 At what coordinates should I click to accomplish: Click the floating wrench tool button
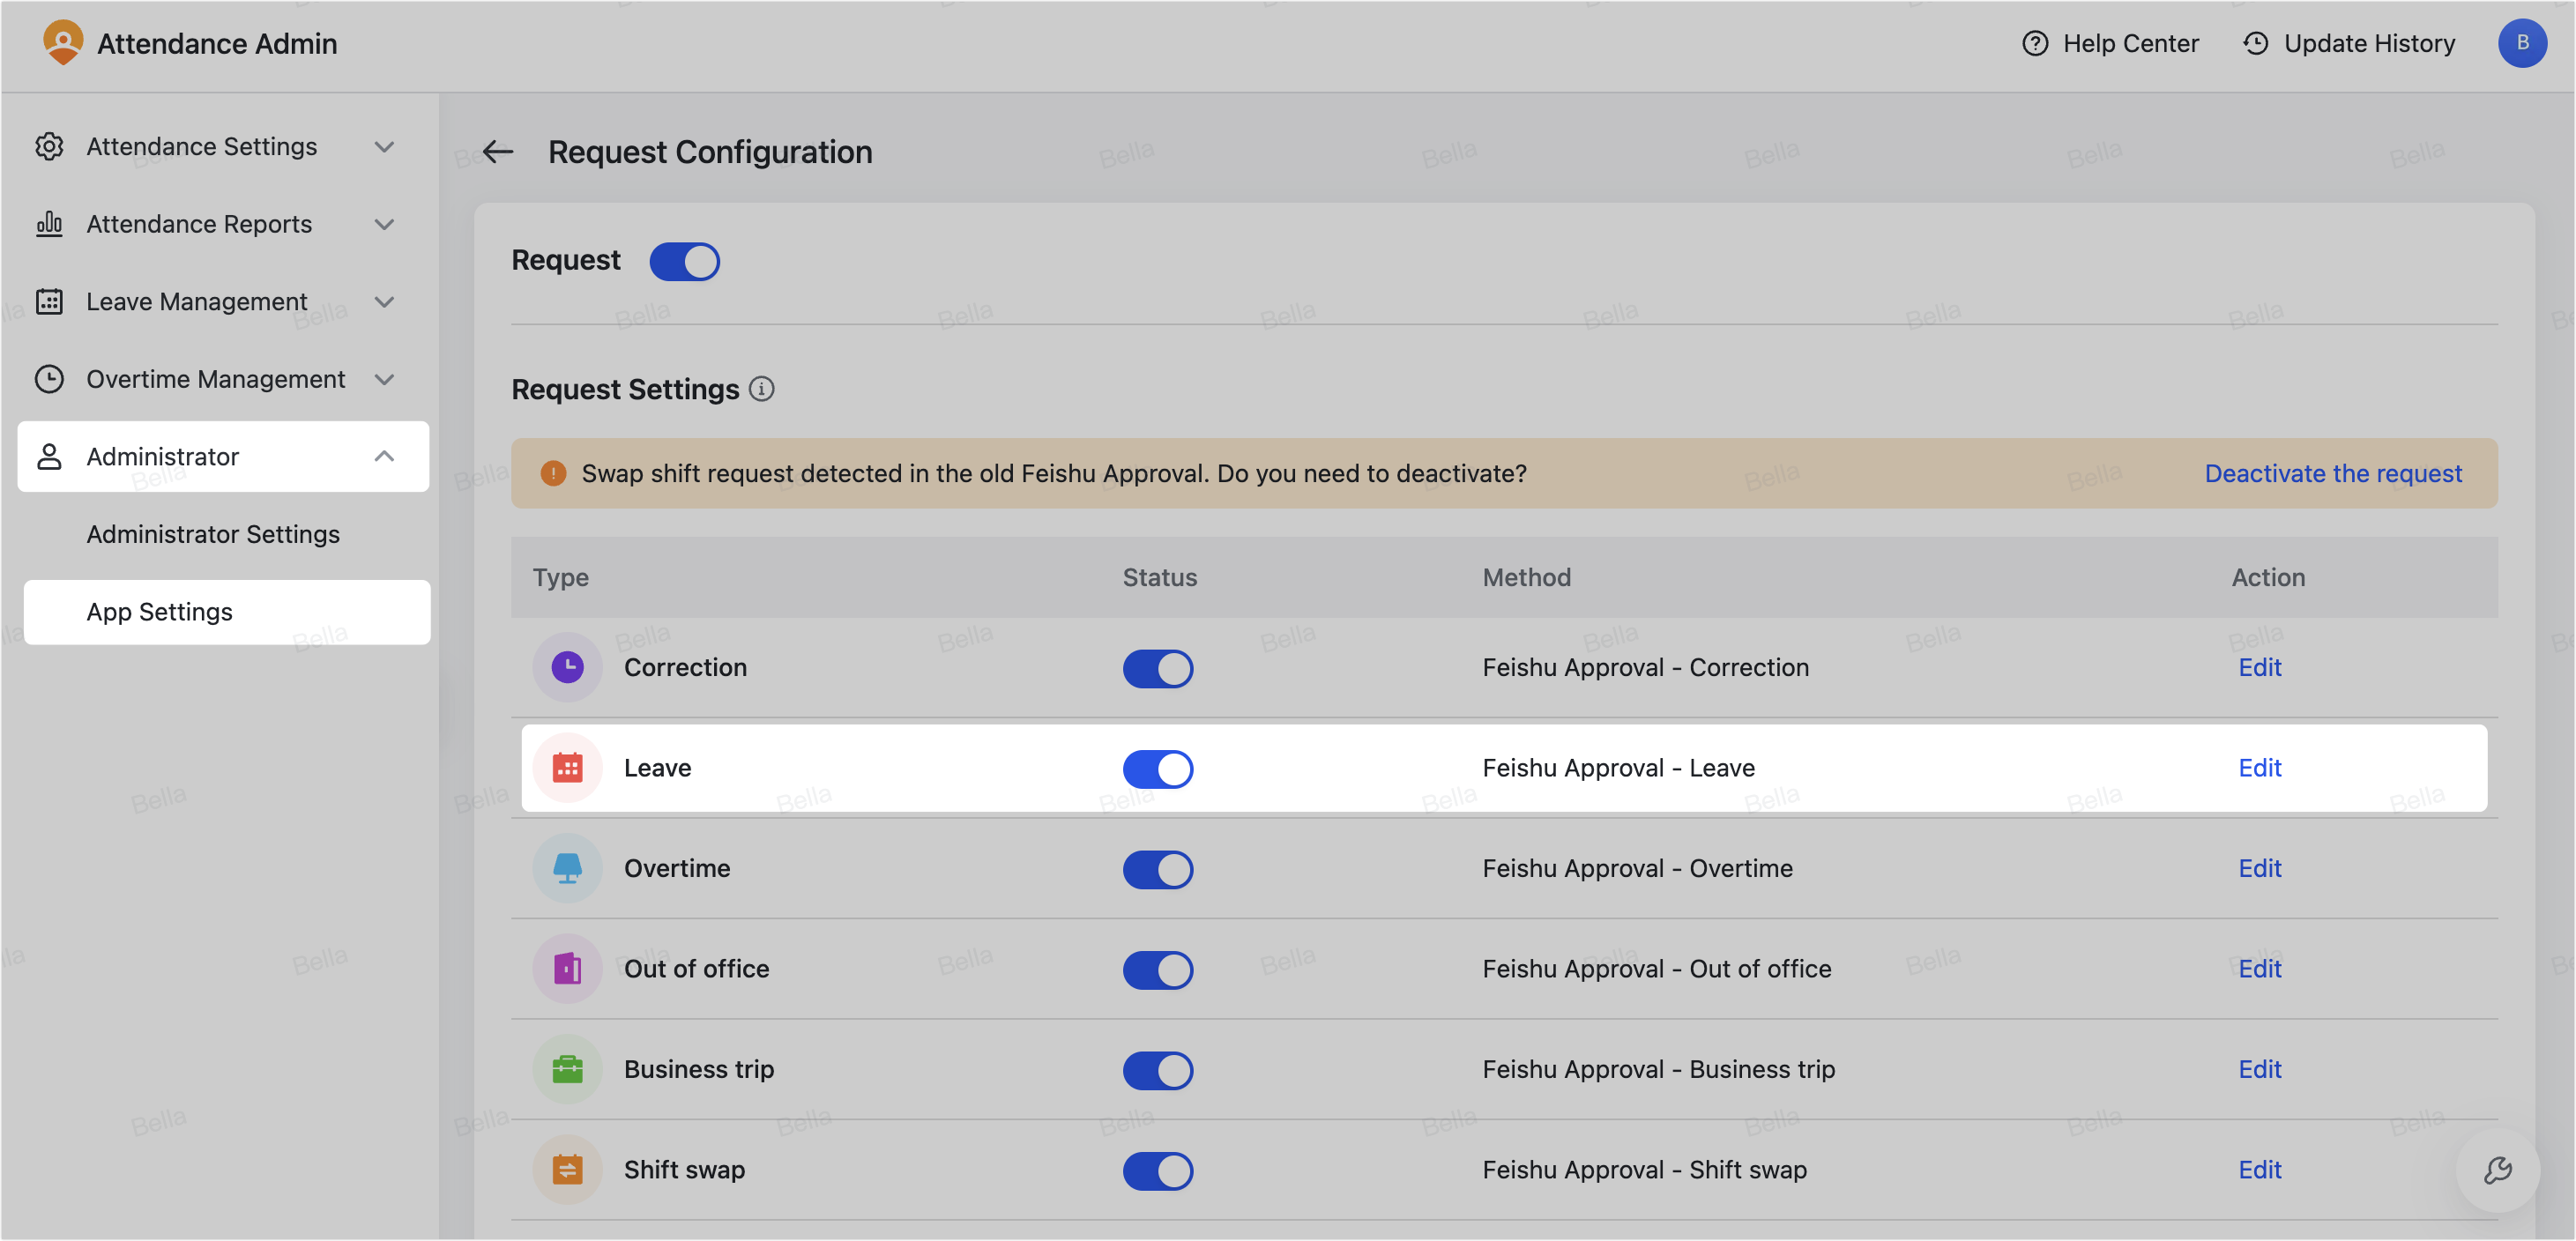coord(2497,1170)
